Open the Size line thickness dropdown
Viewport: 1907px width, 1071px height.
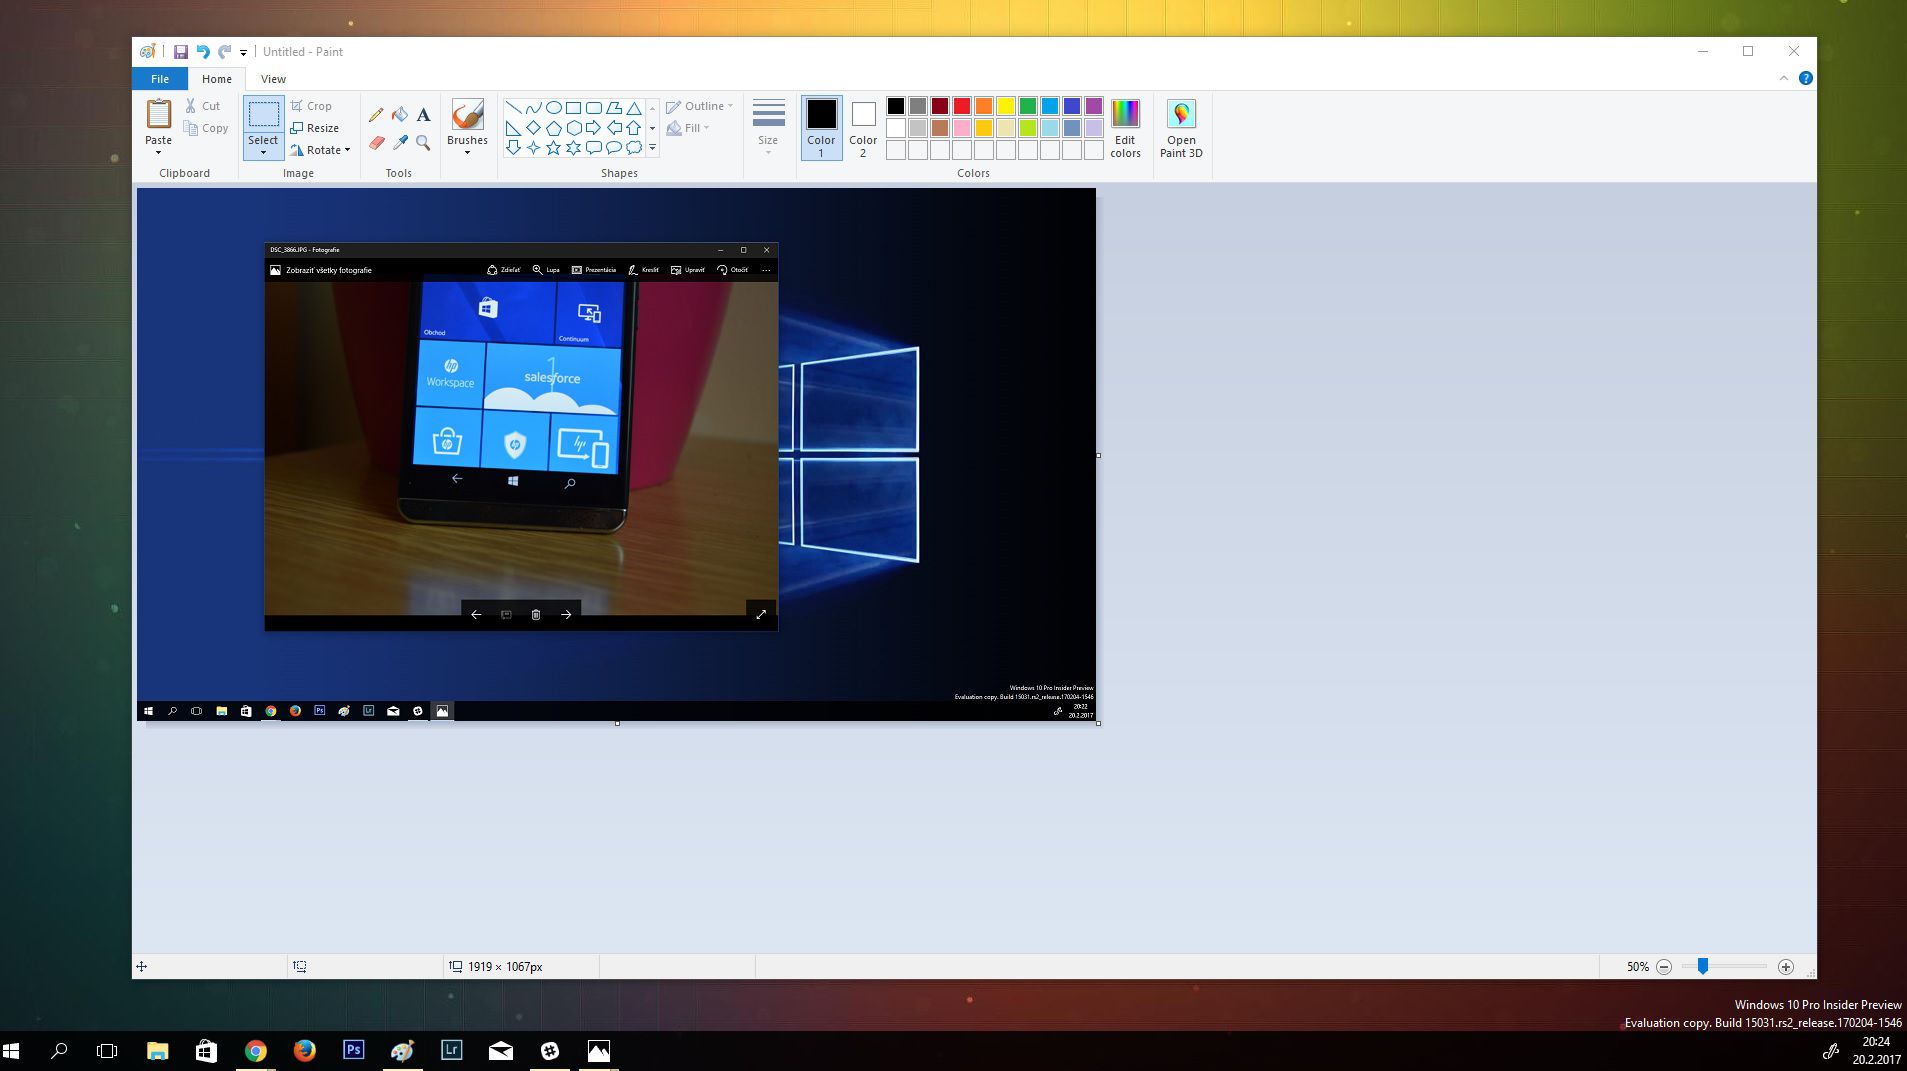tap(768, 127)
